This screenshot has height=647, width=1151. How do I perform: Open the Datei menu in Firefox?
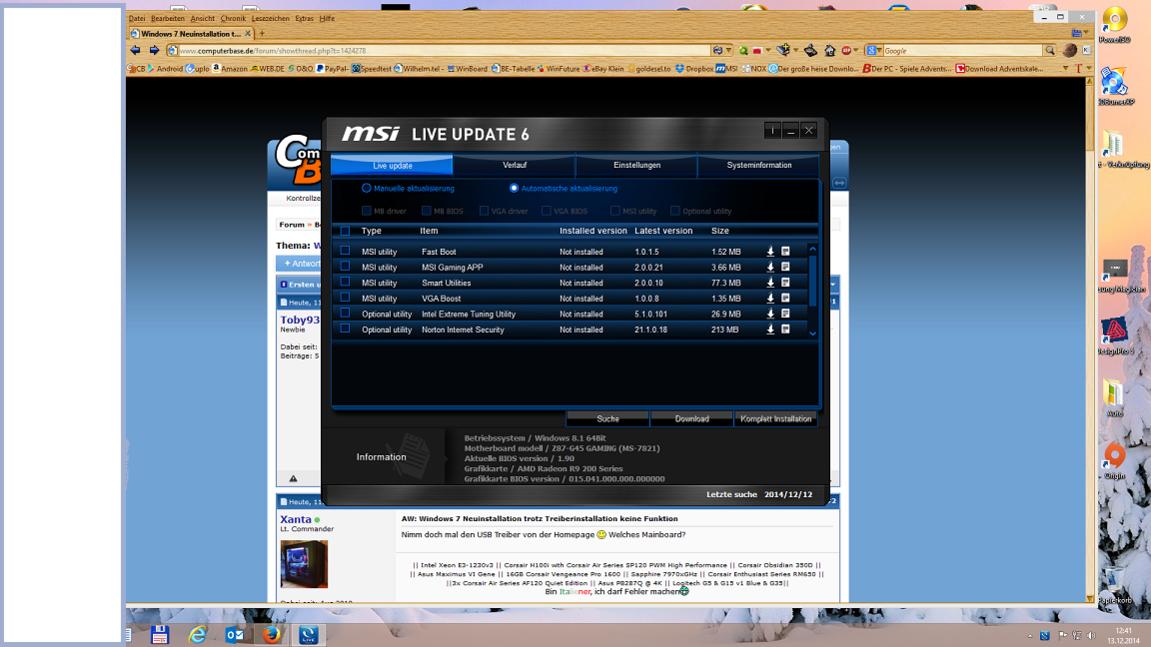[137, 18]
